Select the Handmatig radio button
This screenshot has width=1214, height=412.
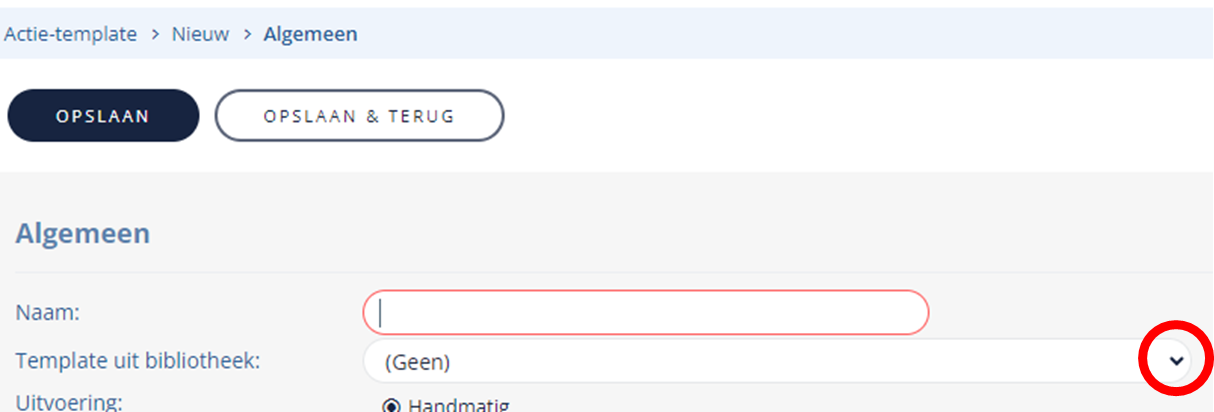coord(391,406)
